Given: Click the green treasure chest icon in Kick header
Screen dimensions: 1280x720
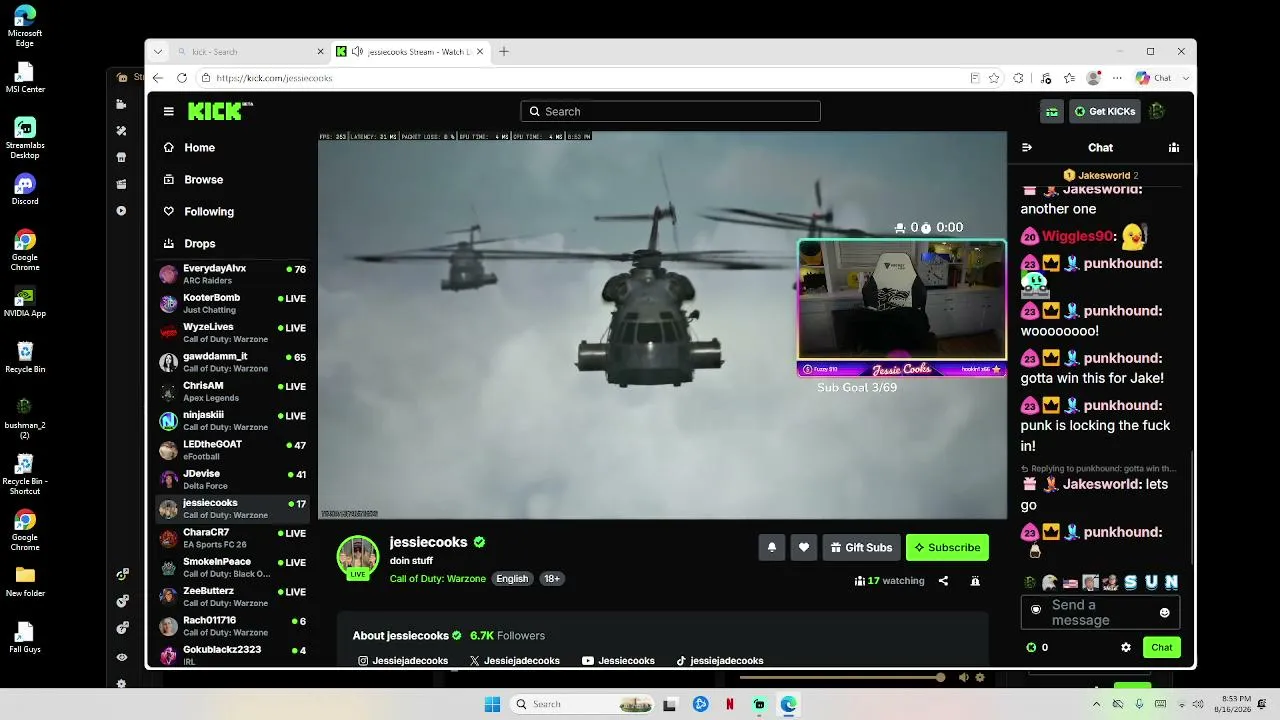Looking at the screenshot, I should (1052, 111).
